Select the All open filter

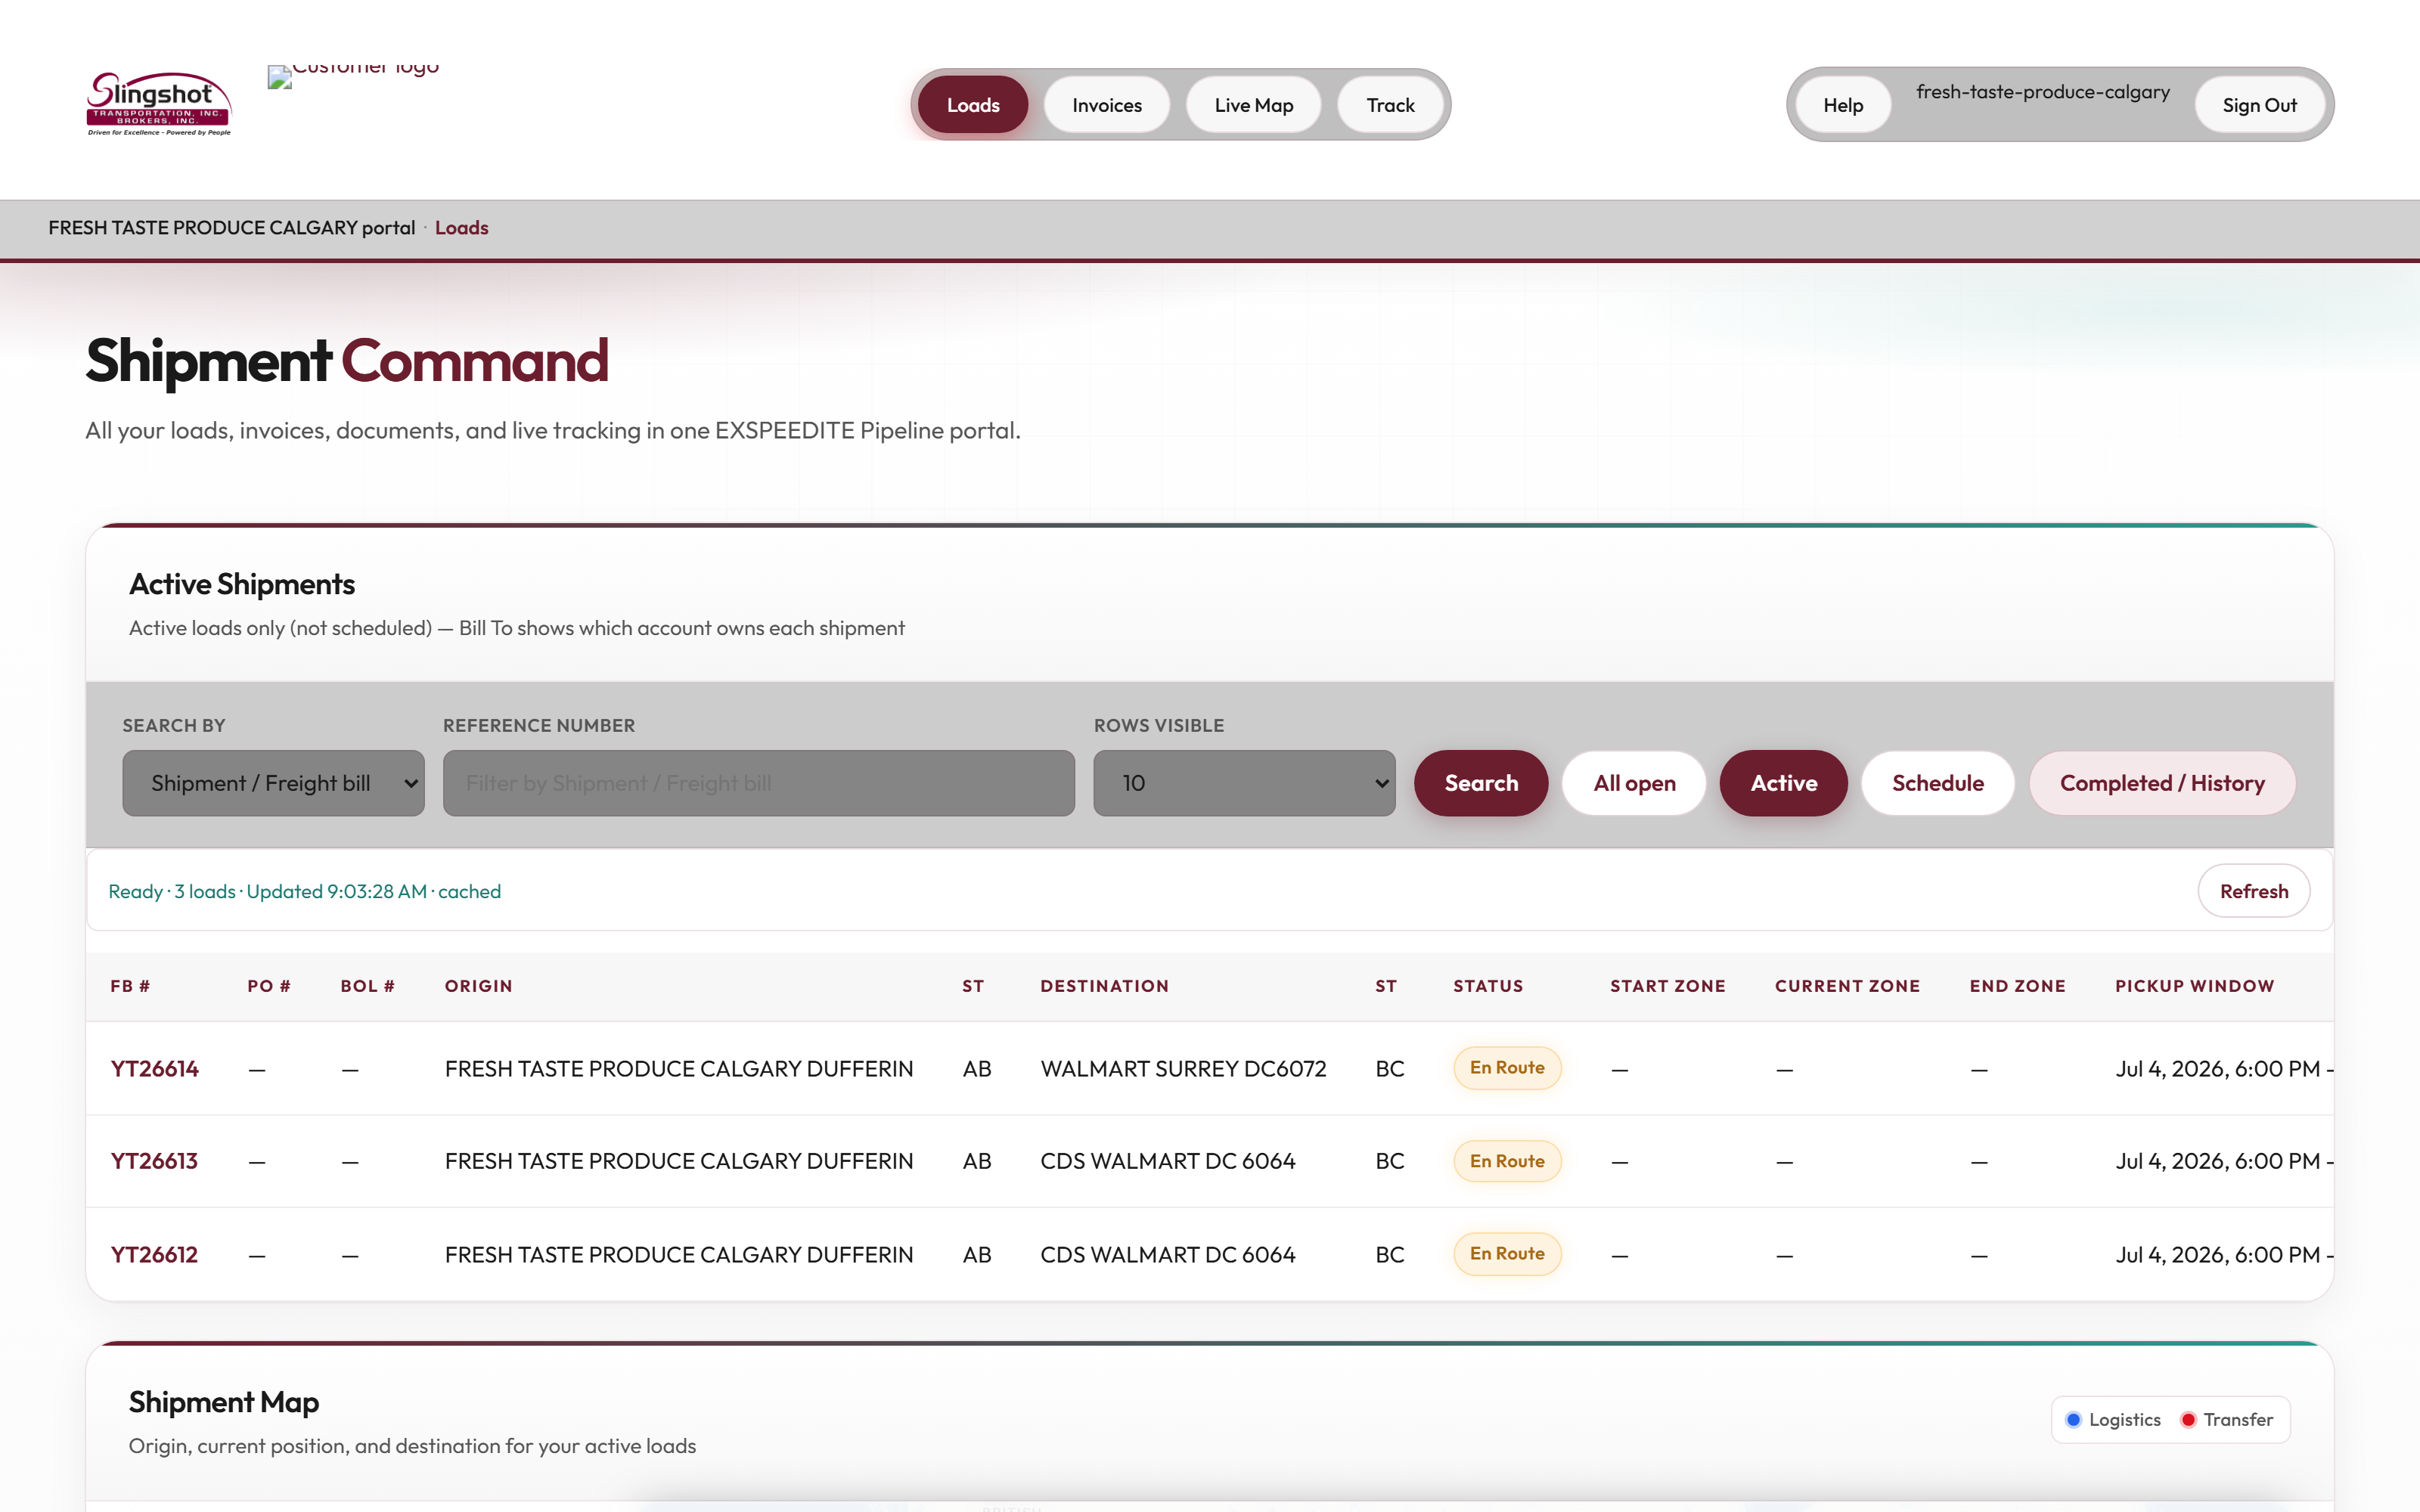(x=1634, y=783)
